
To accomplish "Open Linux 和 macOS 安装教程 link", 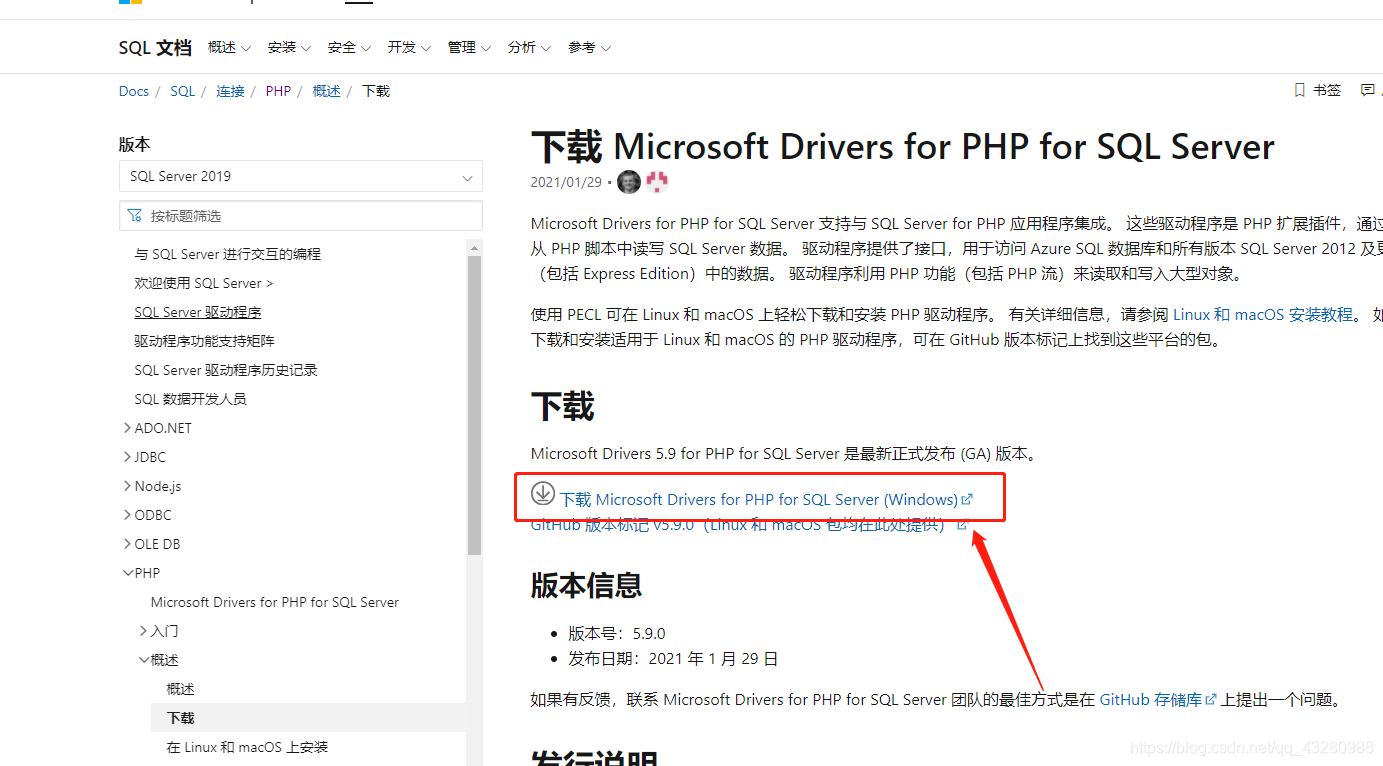I will [x=1263, y=314].
